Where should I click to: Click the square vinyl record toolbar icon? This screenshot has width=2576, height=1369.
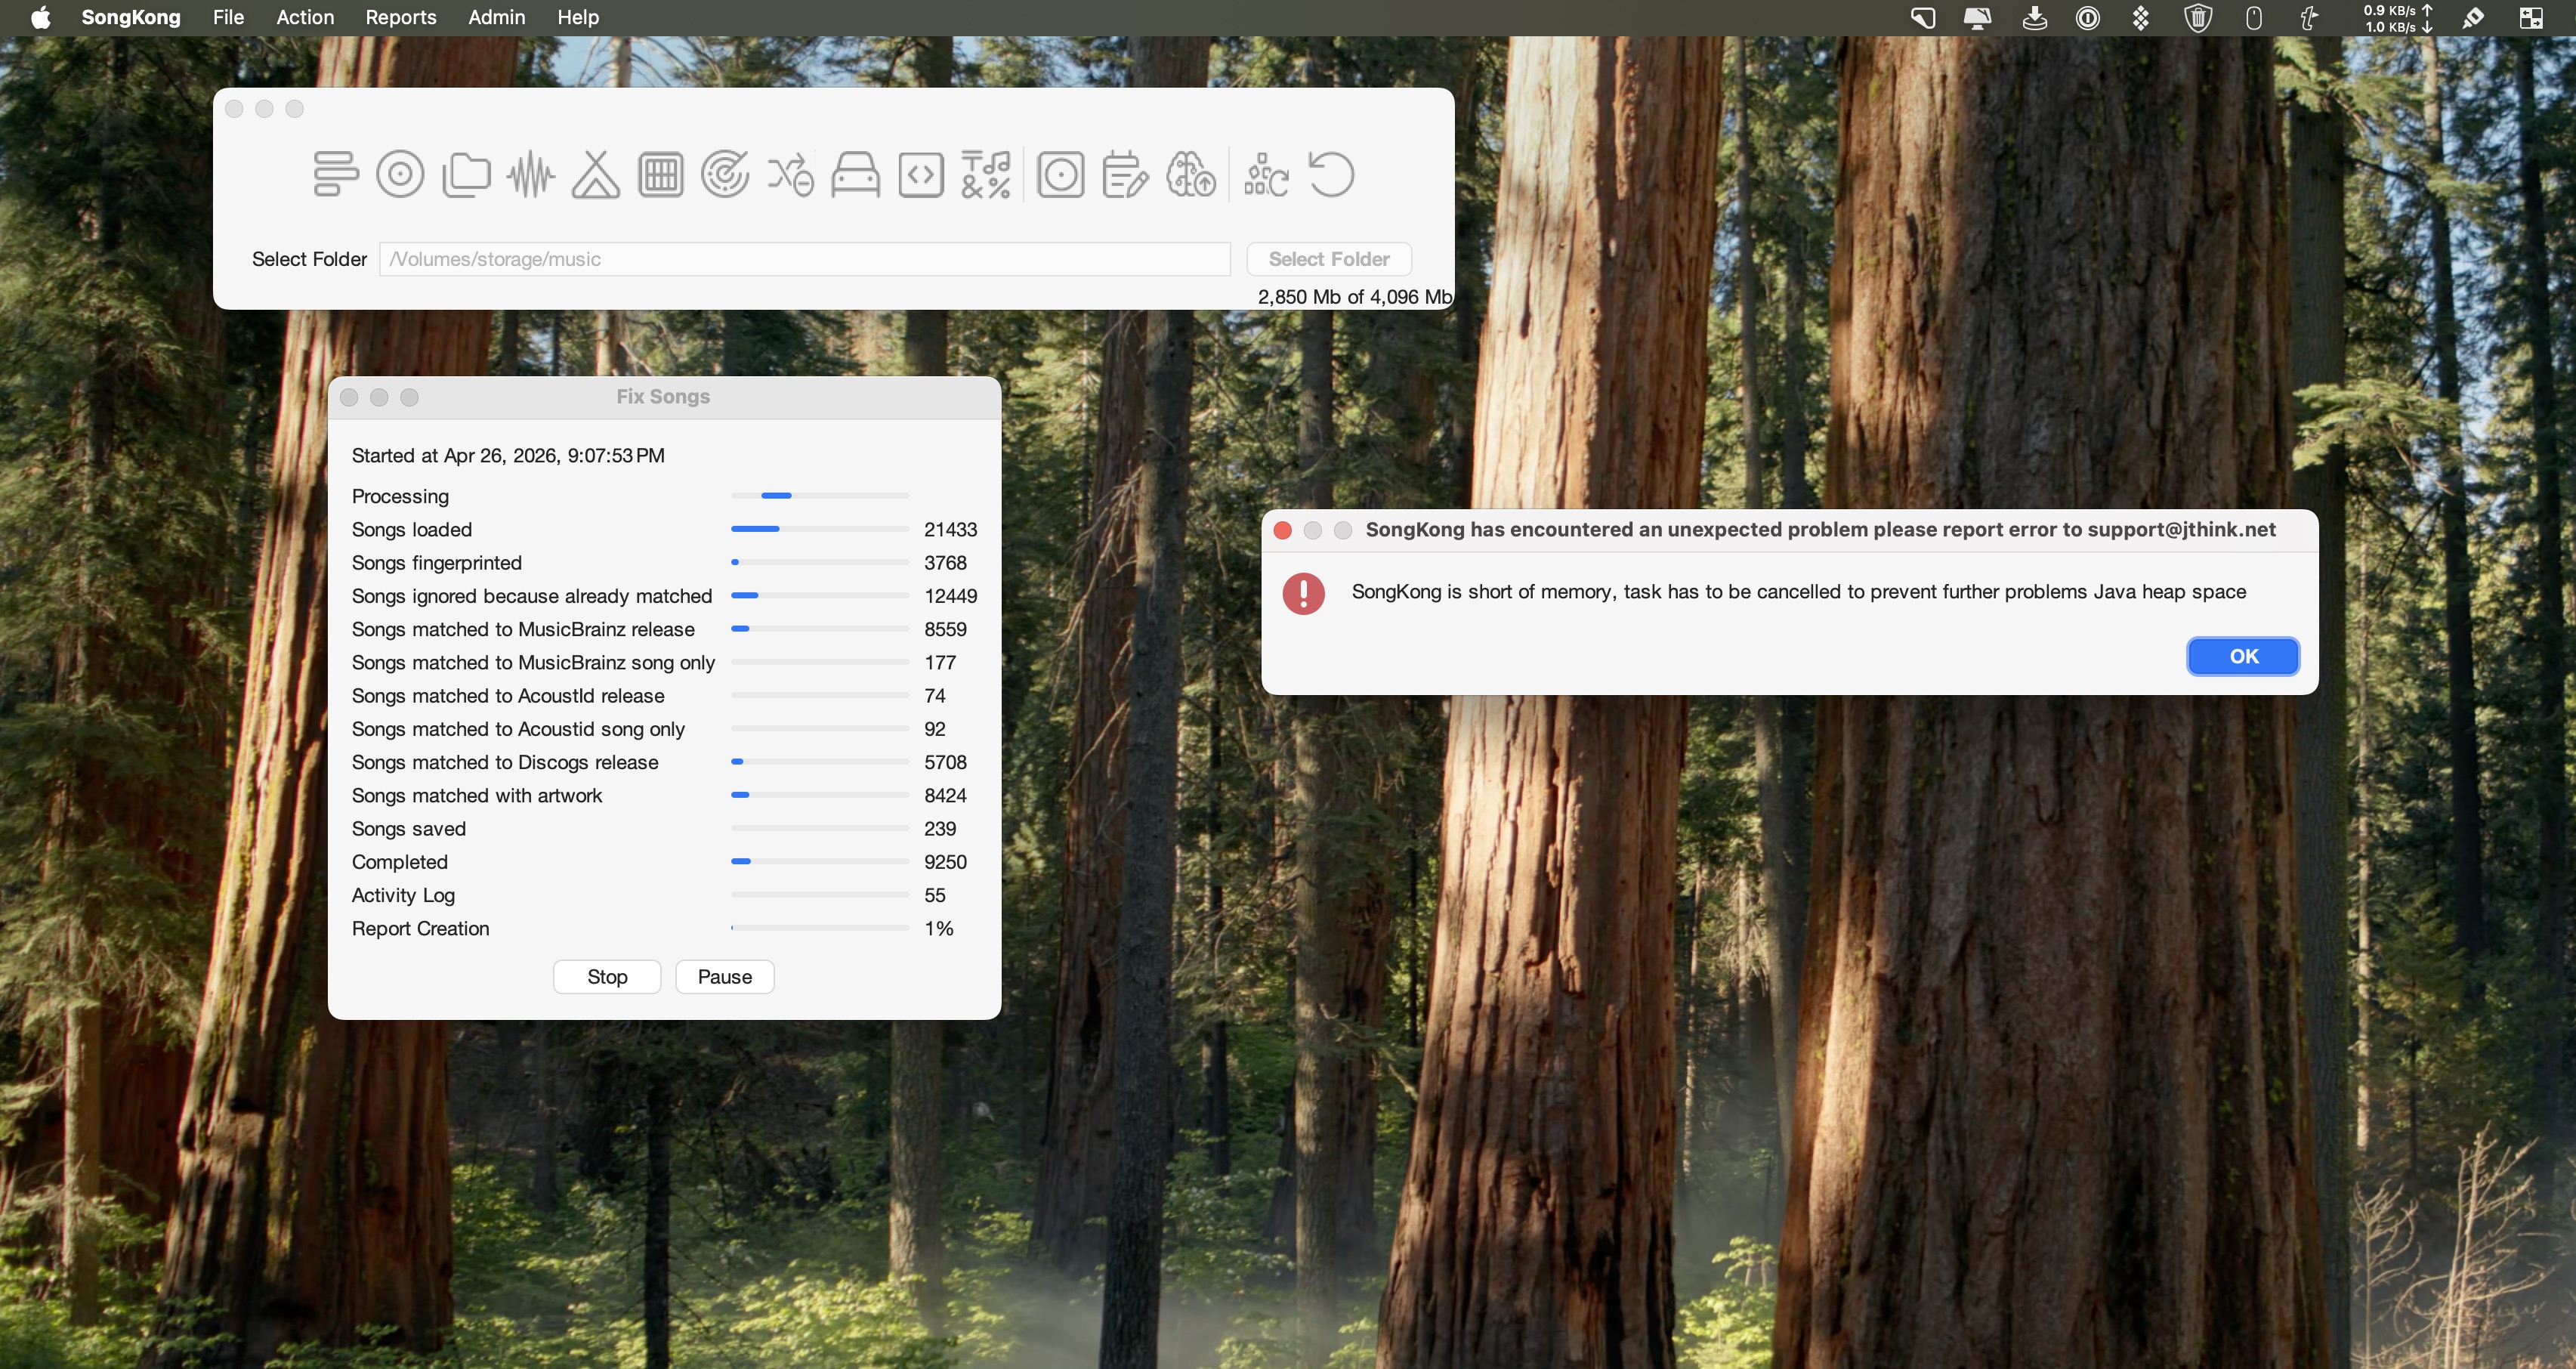(1060, 175)
